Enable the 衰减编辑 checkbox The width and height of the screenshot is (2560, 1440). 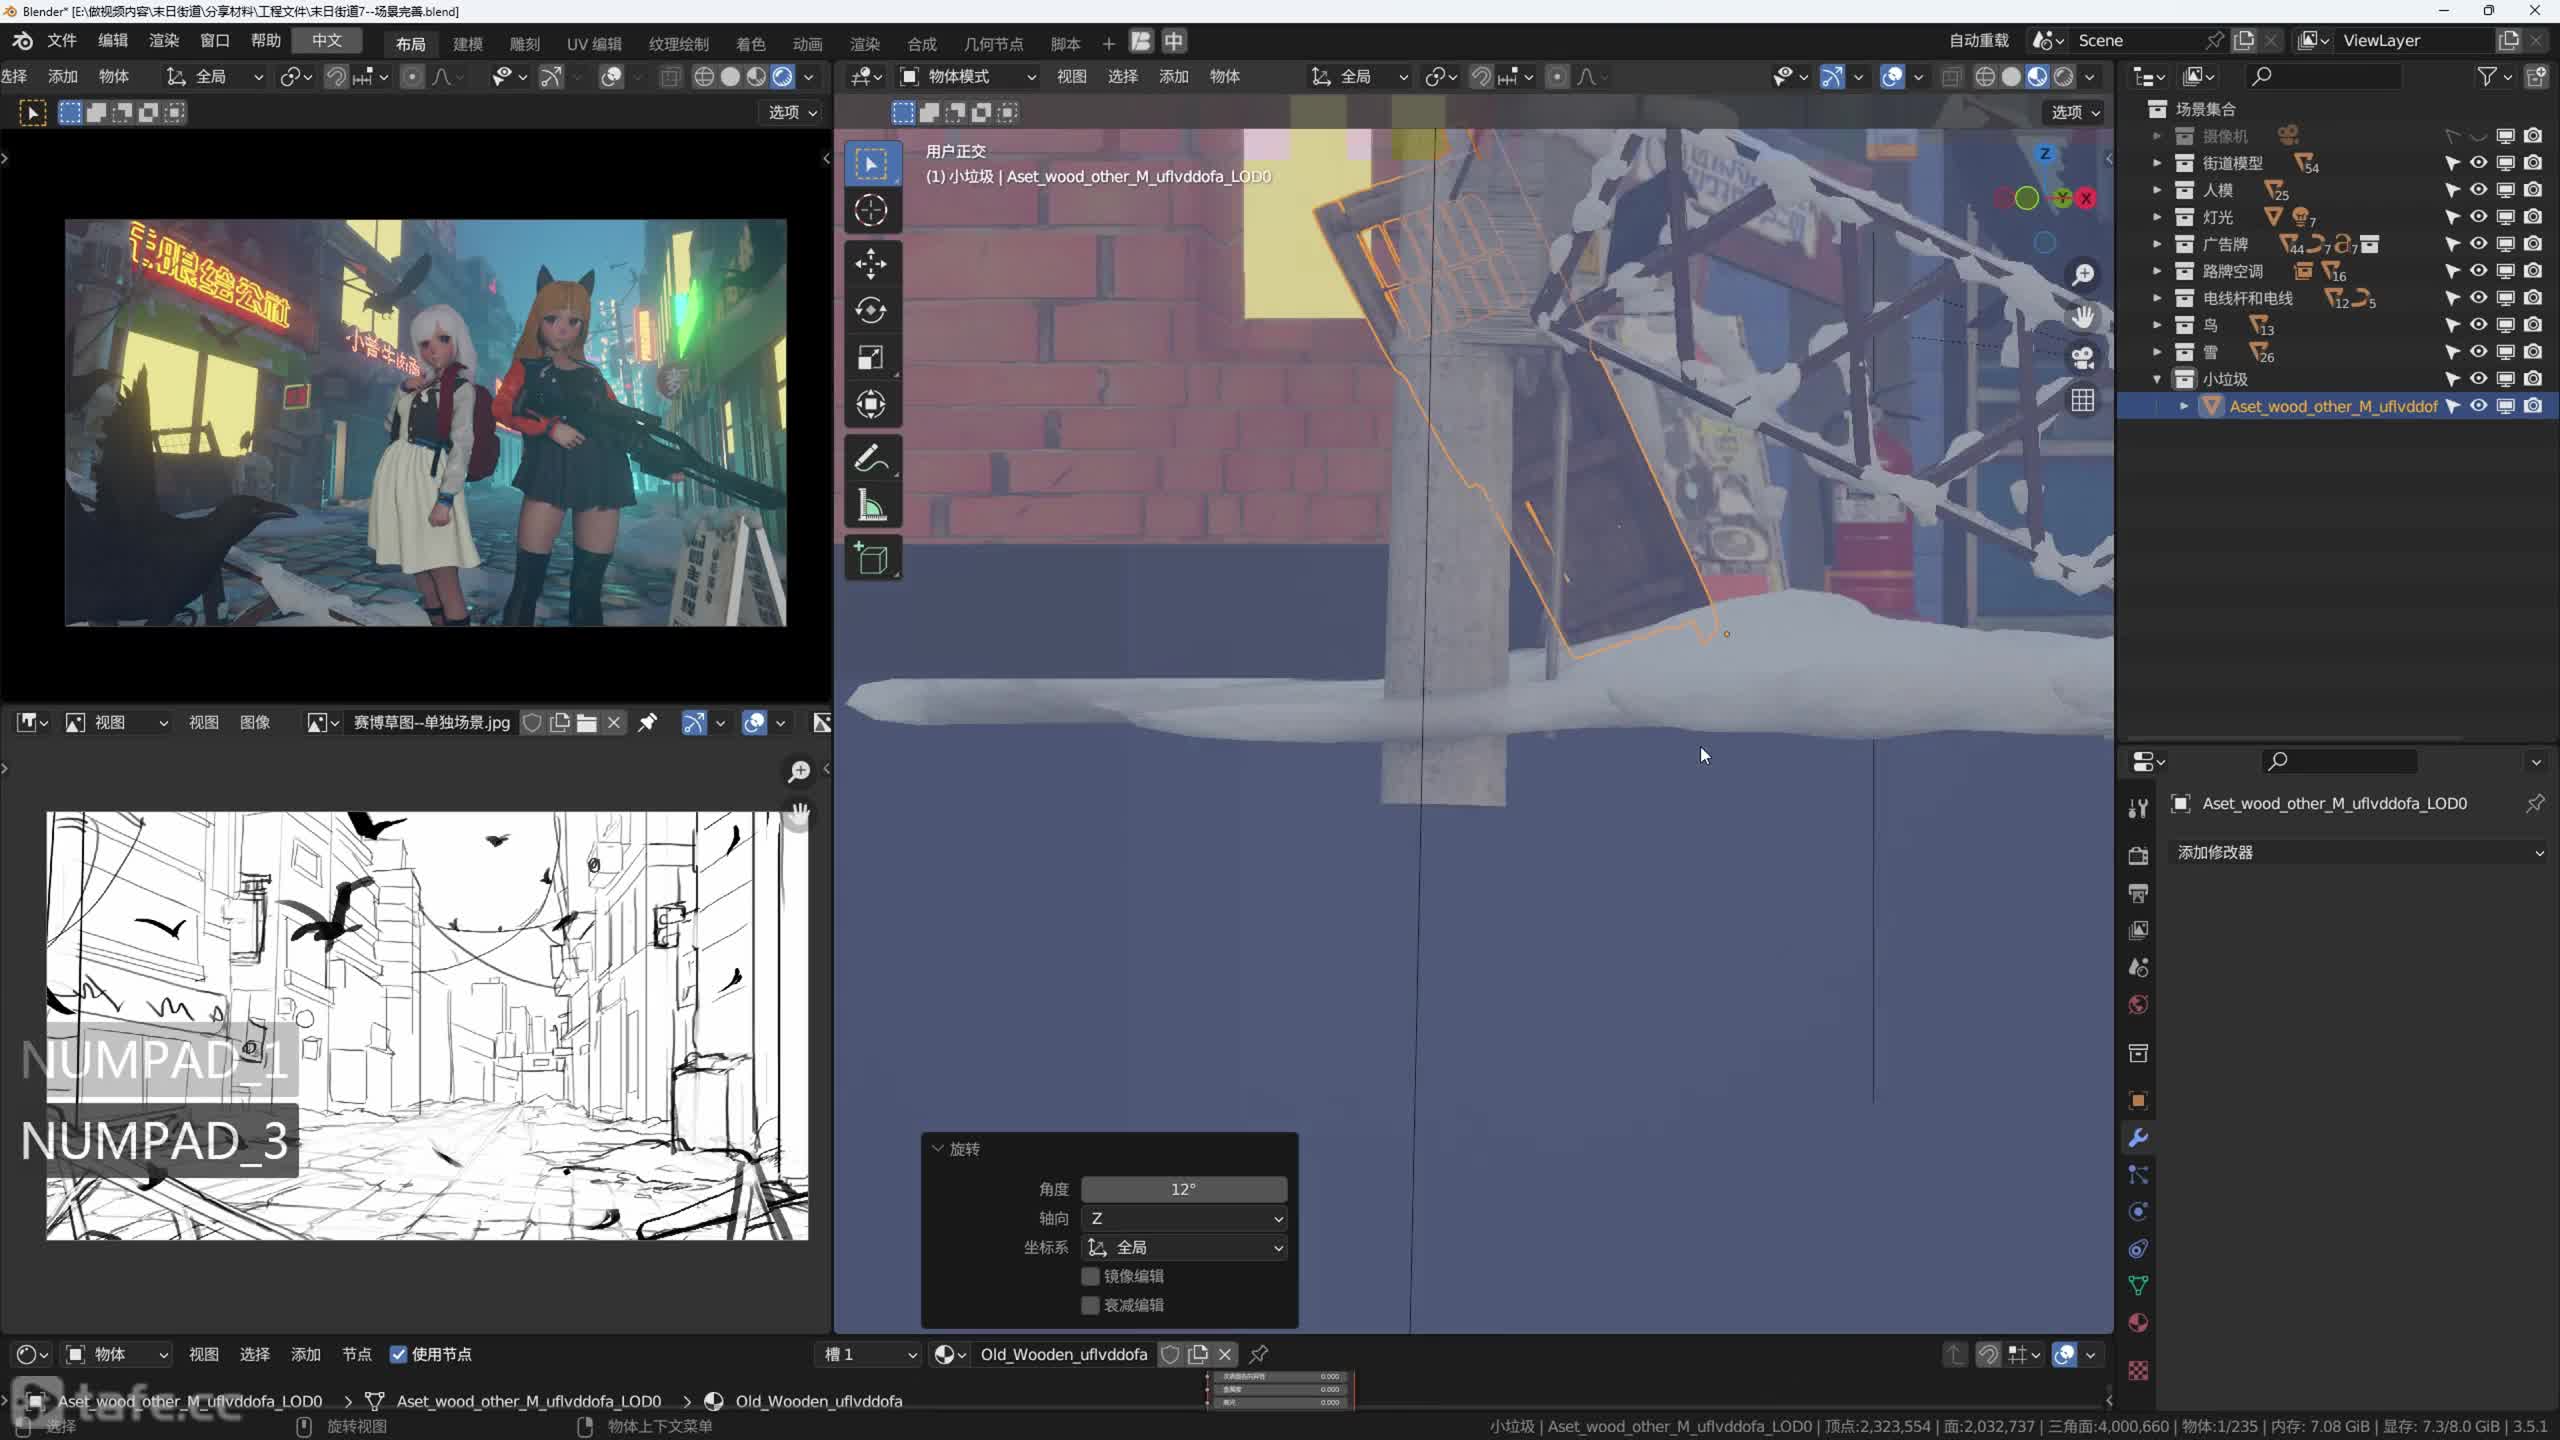[1091, 1305]
